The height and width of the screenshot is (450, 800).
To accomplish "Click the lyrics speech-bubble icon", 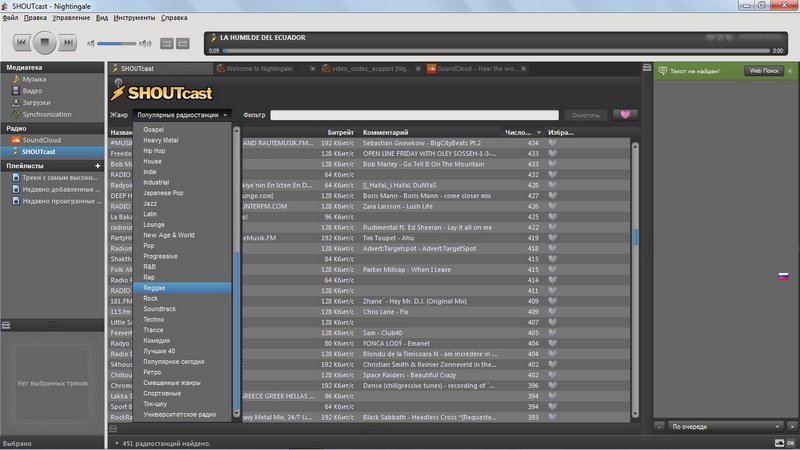I will click(x=662, y=71).
